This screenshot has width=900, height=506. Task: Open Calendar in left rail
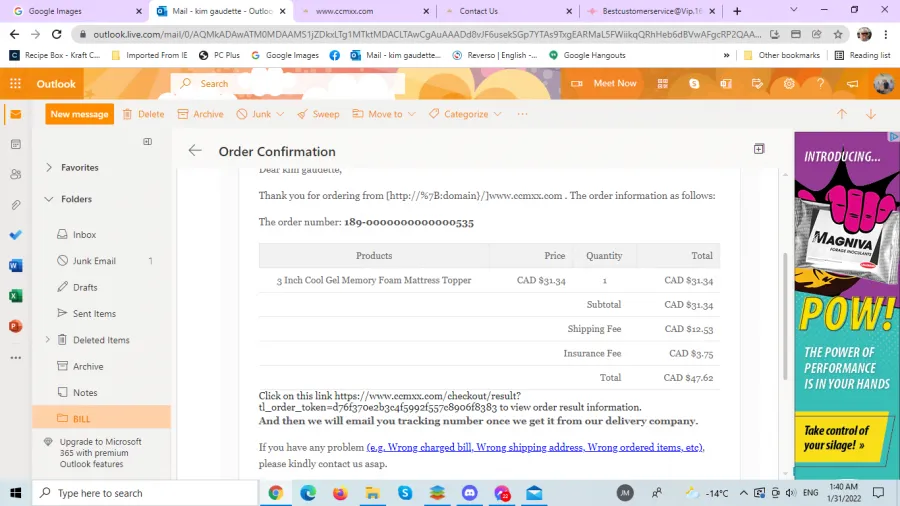15,145
